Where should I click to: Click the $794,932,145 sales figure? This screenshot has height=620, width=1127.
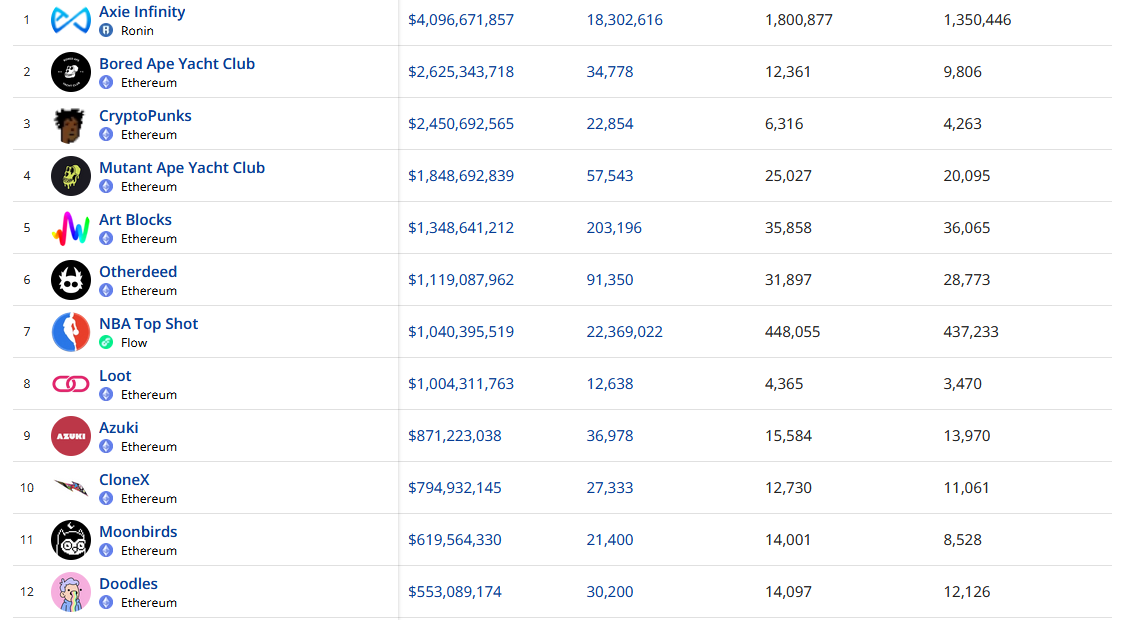click(x=455, y=488)
